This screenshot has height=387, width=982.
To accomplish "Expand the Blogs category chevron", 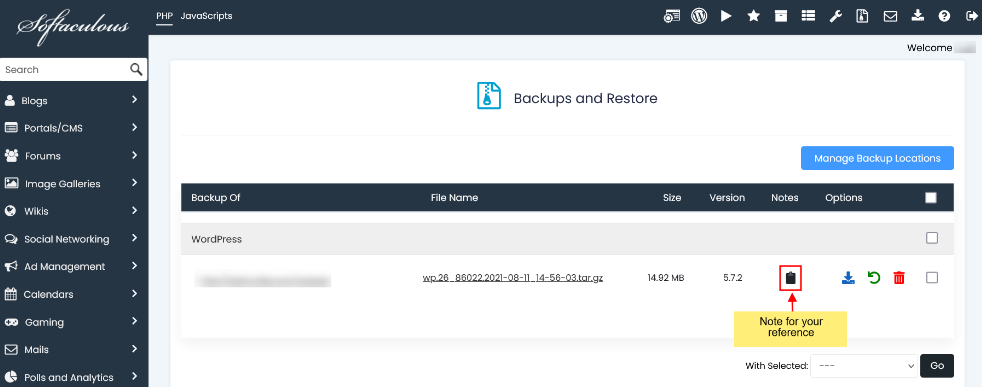I will pyautogui.click(x=135, y=100).
